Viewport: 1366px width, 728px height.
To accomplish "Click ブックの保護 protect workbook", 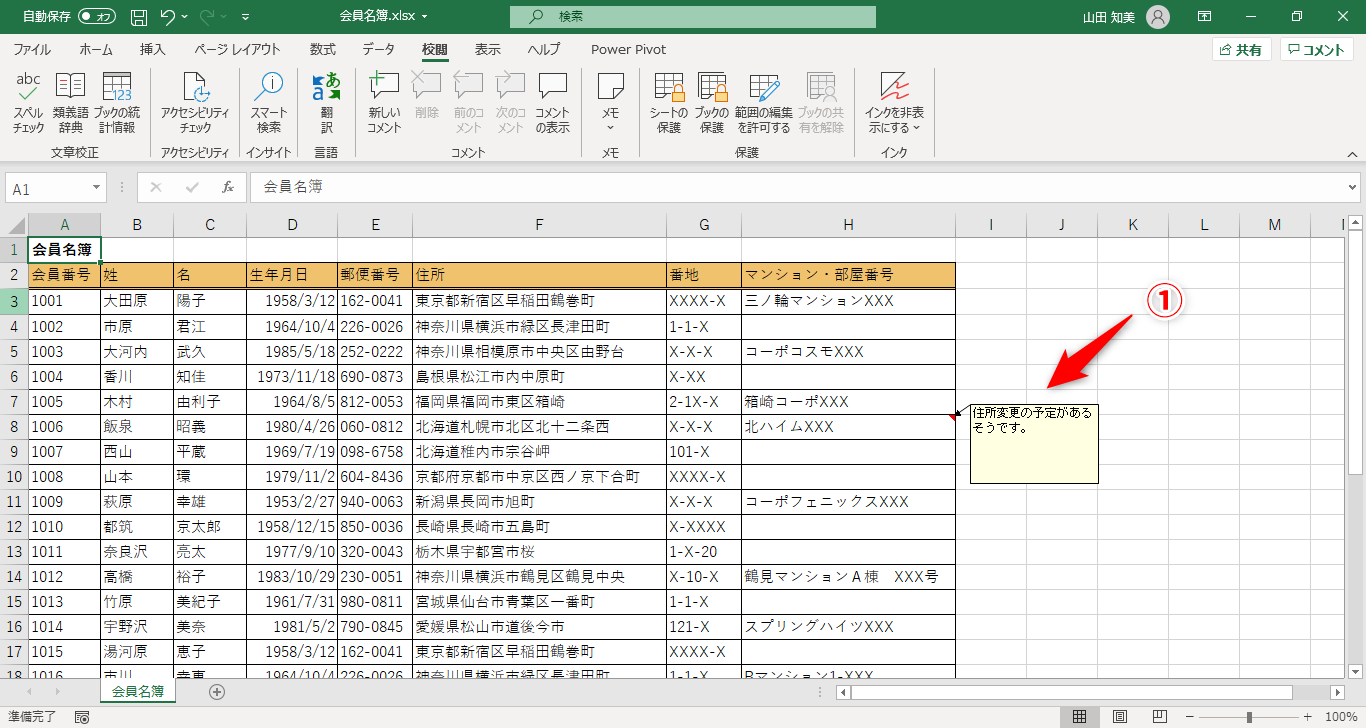I will (x=711, y=104).
